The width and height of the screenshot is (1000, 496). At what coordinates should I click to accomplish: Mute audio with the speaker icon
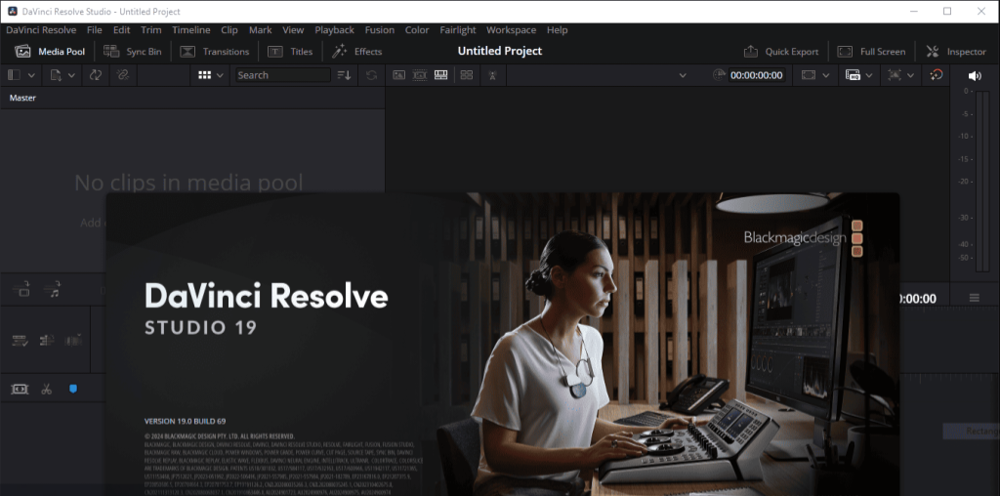click(975, 76)
